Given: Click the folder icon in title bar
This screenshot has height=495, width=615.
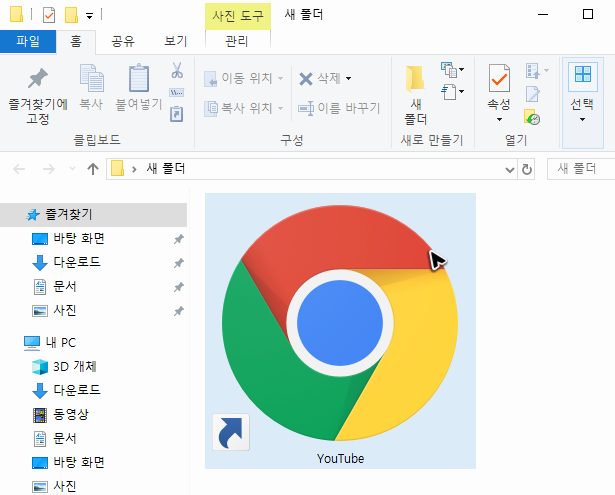Looking at the screenshot, I should pos(16,15).
